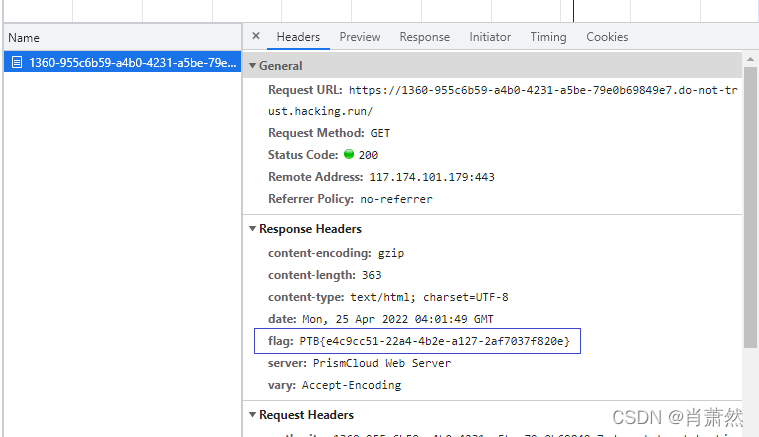Click the content-type text/html header
Screen dimensions: 759x437
[x=388, y=297]
